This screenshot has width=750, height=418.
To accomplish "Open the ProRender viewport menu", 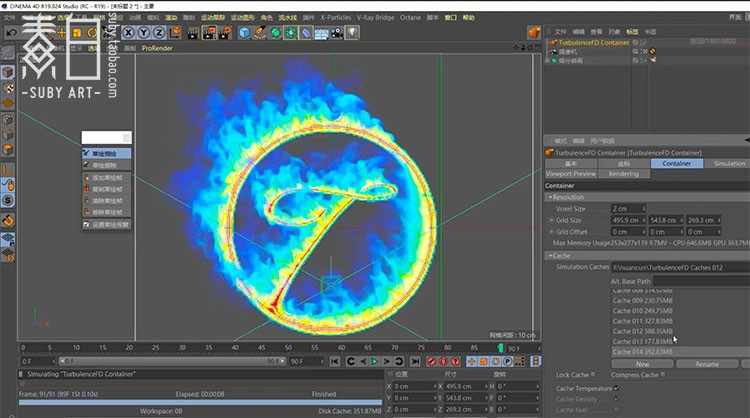I will coord(157,48).
